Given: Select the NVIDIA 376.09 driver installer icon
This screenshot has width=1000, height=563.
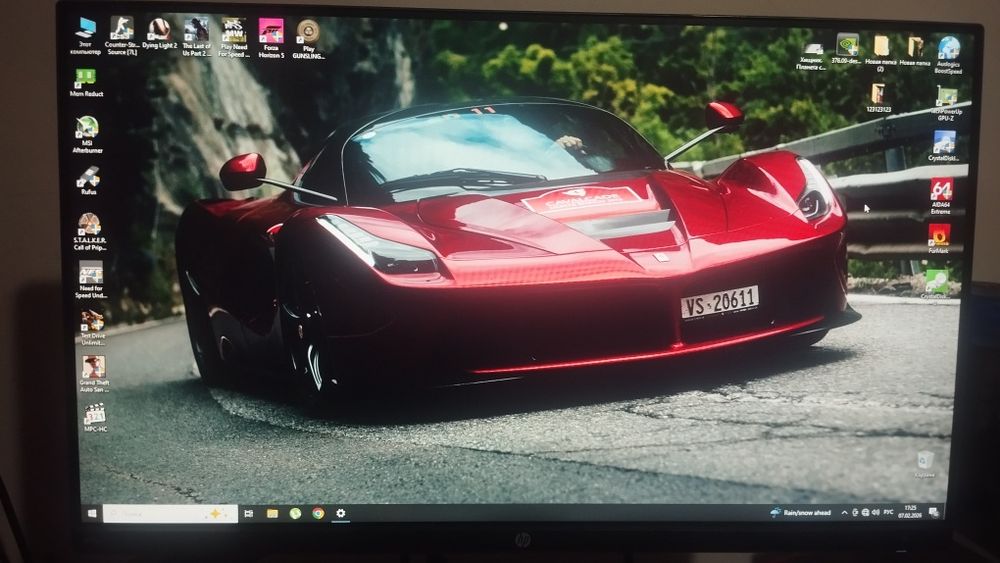Looking at the screenshot, I should point(847,50).
